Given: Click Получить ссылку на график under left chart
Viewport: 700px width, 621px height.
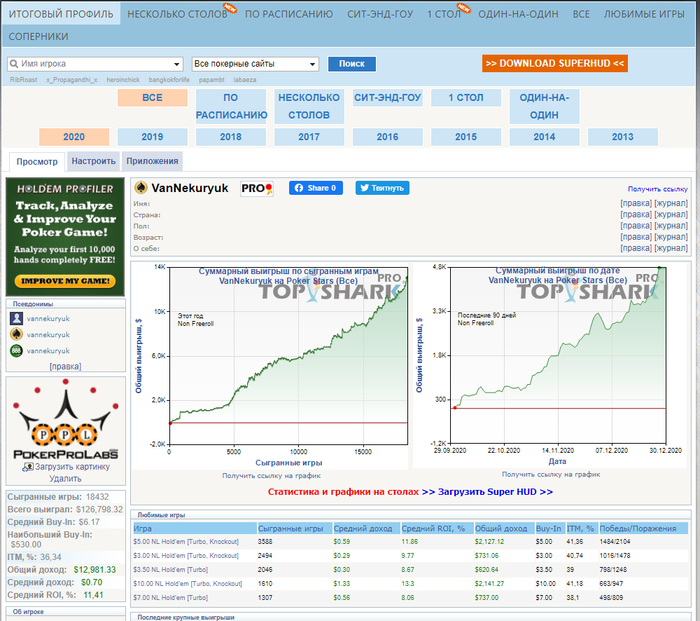Looking at the screenshot, I should (x=271, y=476).
